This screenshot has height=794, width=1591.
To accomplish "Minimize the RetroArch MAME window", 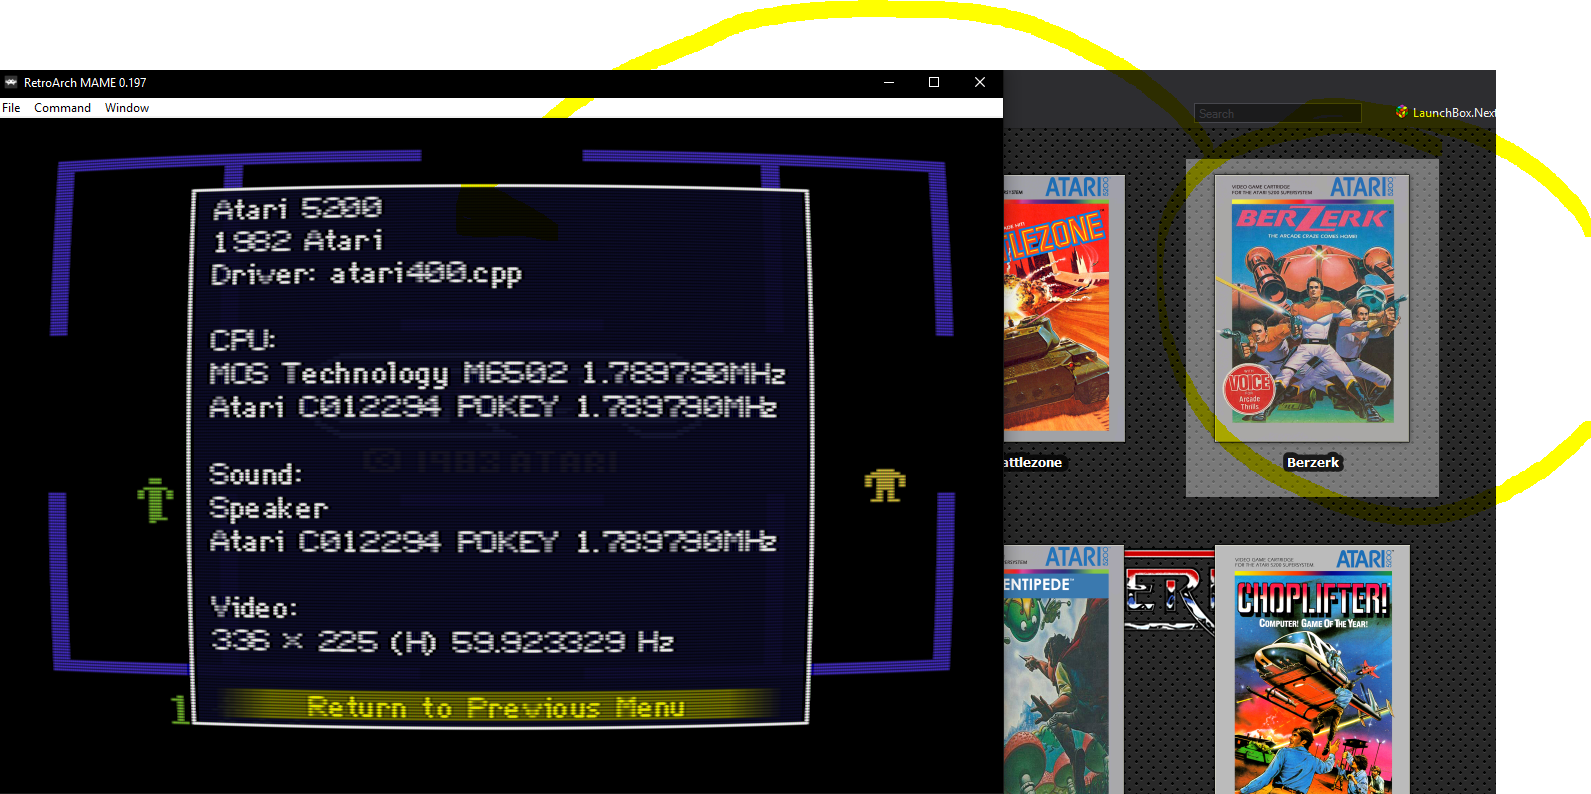I will [888, 82].
